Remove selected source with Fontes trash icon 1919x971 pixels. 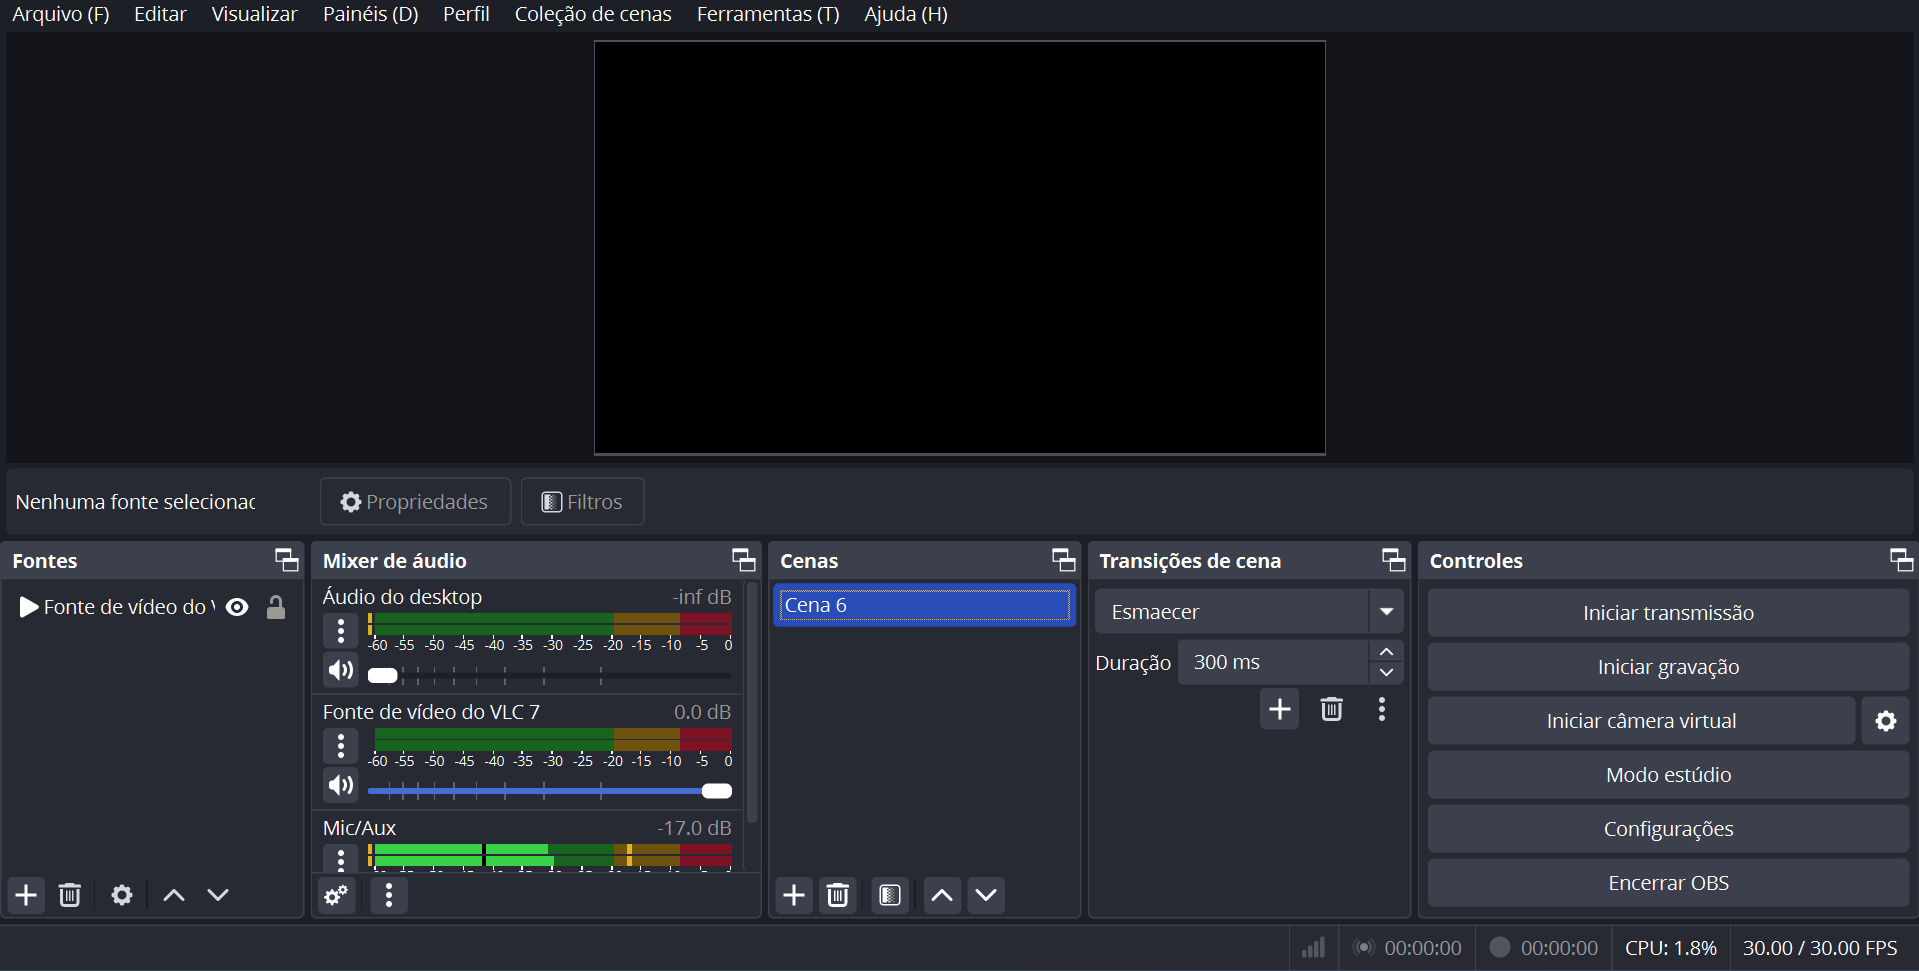pyautogui.click(x=70, y=895)
